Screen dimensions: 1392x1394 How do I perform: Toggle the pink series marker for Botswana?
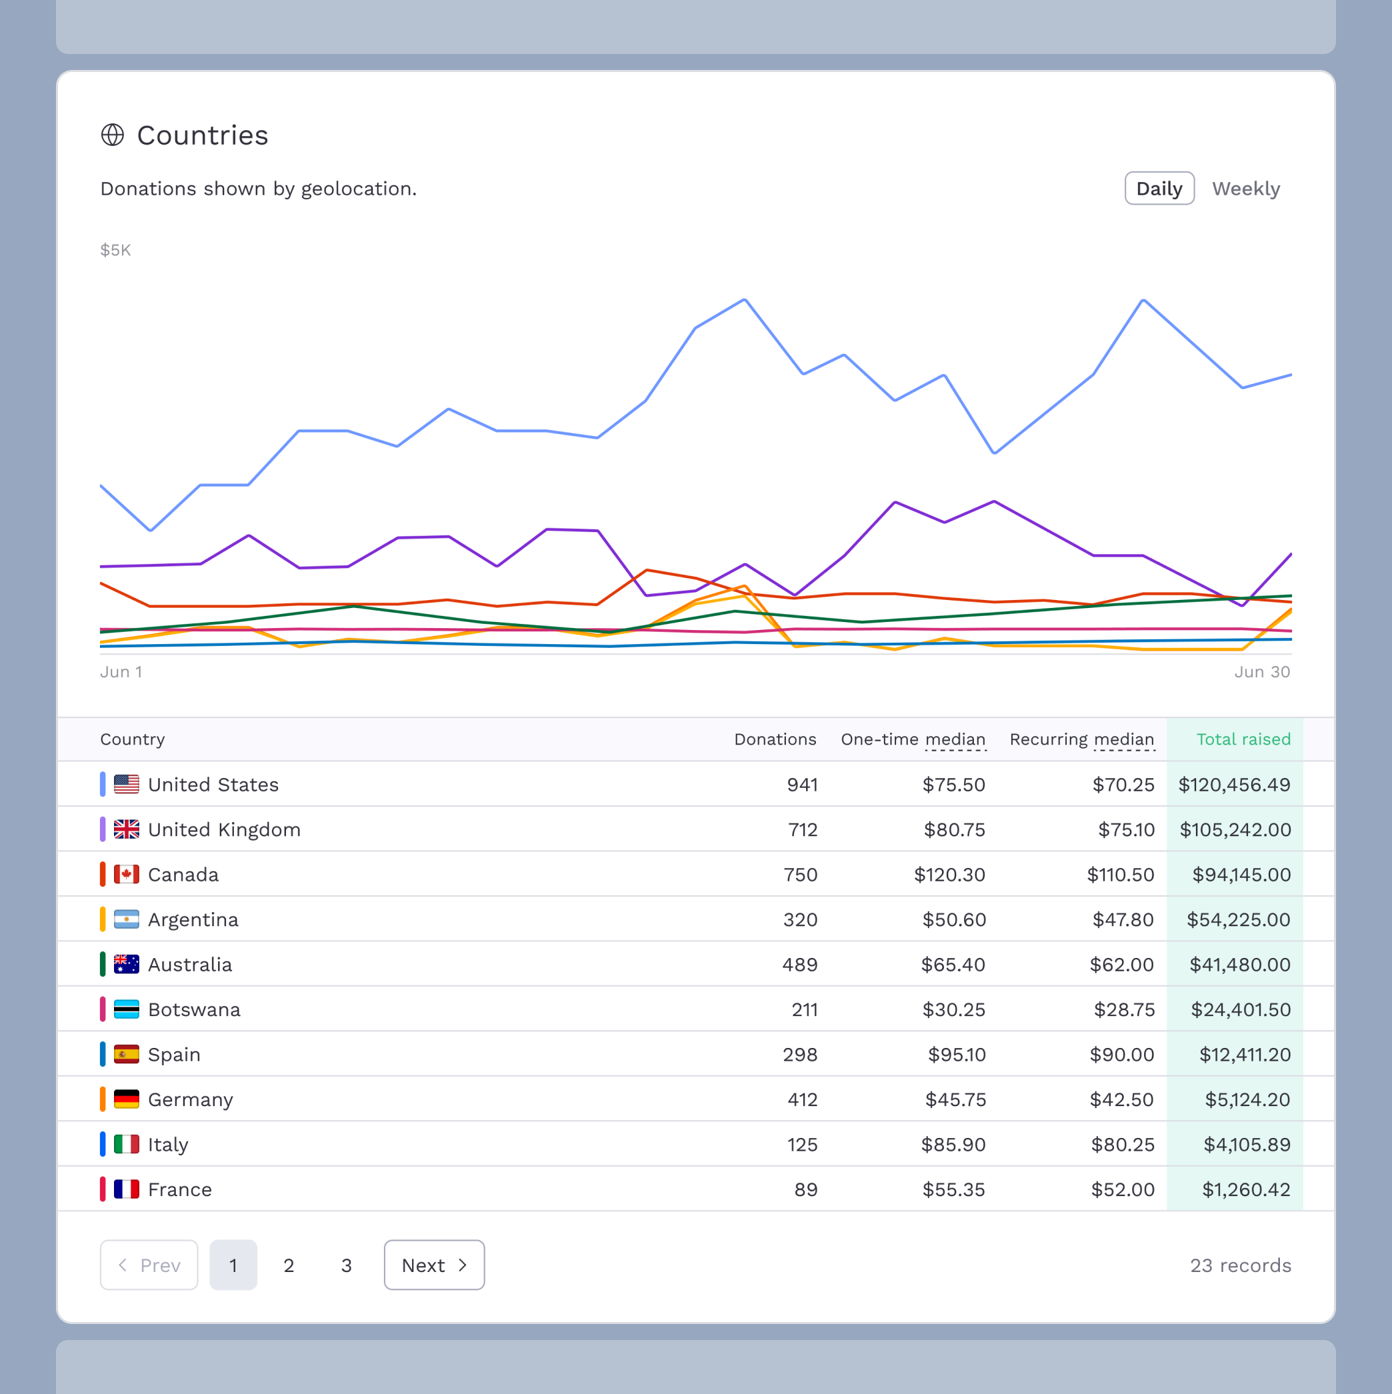point(102,1009)
